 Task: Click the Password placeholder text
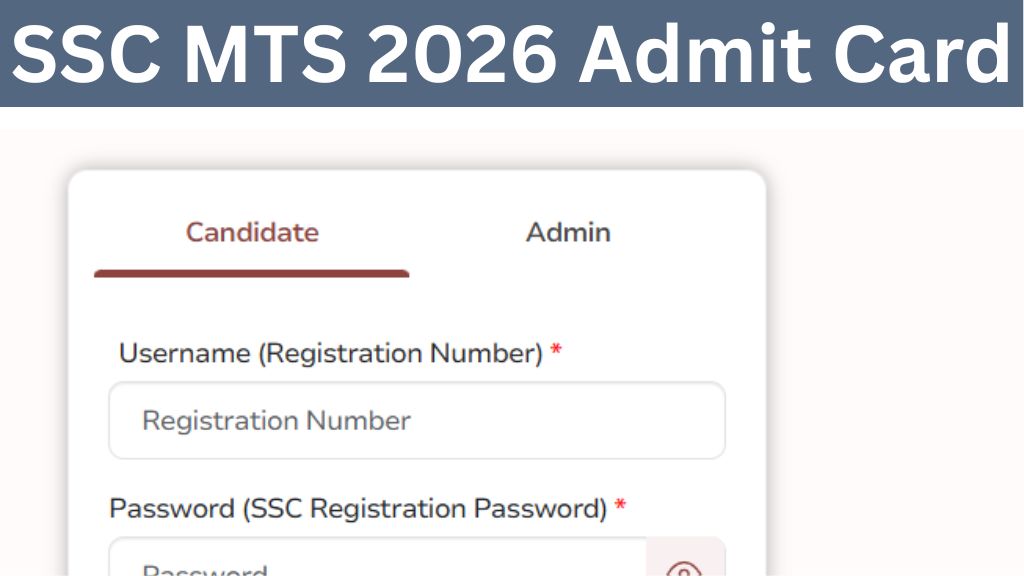coord(205,568)
